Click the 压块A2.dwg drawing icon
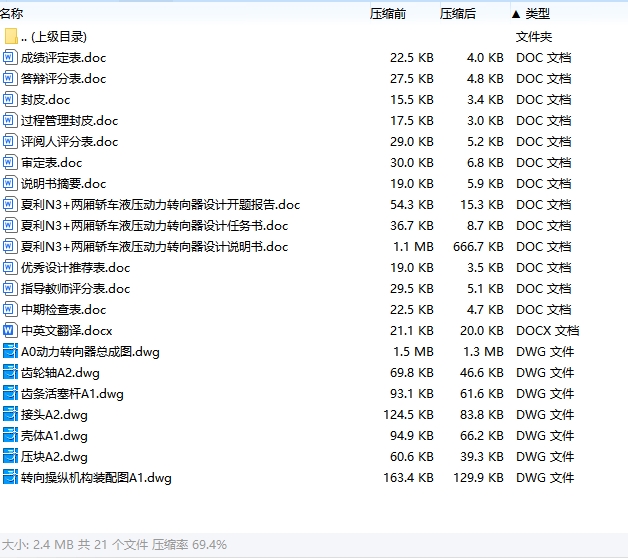Image resolution: width=628 pixels, height=558 pixels. pyautogui.click(x=10, y=456)
